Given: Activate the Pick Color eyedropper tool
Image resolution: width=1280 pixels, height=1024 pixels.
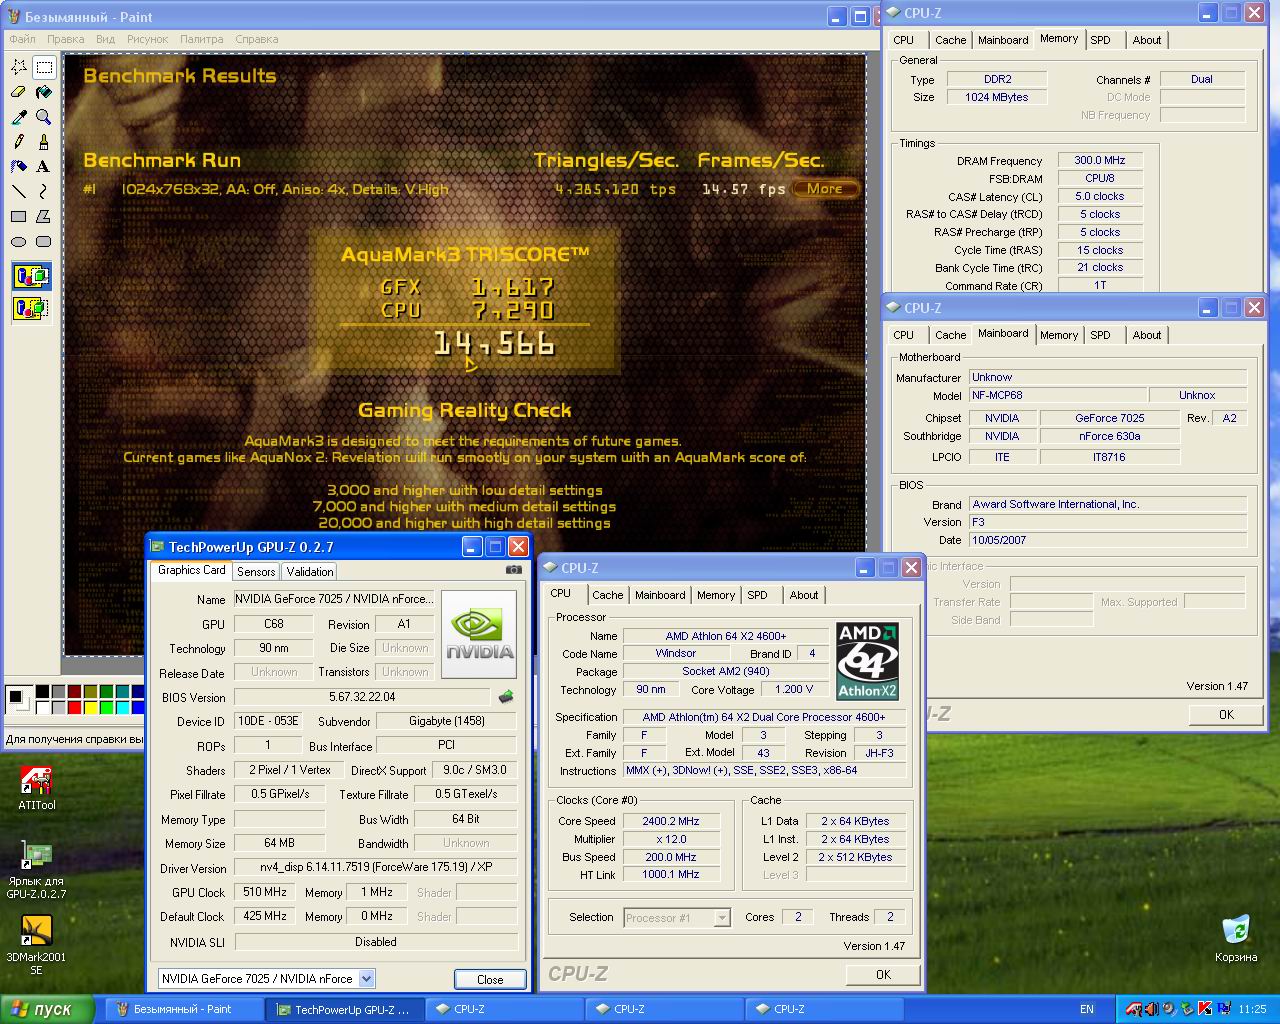Looking at the screenshot, I should [x=19, y=117].
